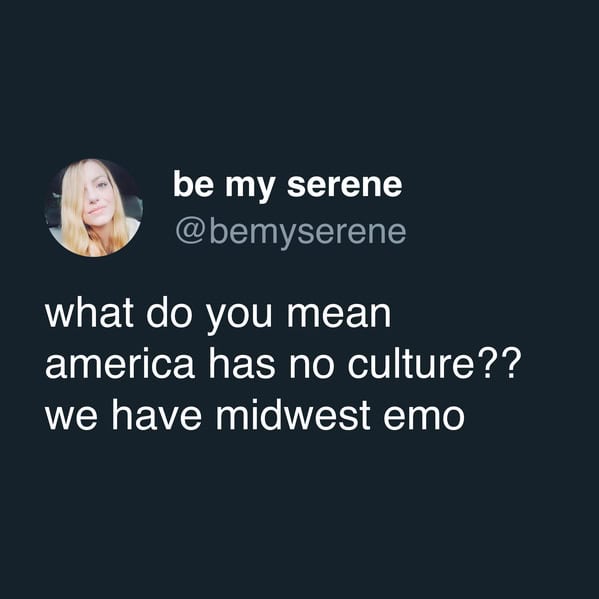Click the word 'culture??' in the tweet
This screenshot has height=599, width=599.
(434, 363)
